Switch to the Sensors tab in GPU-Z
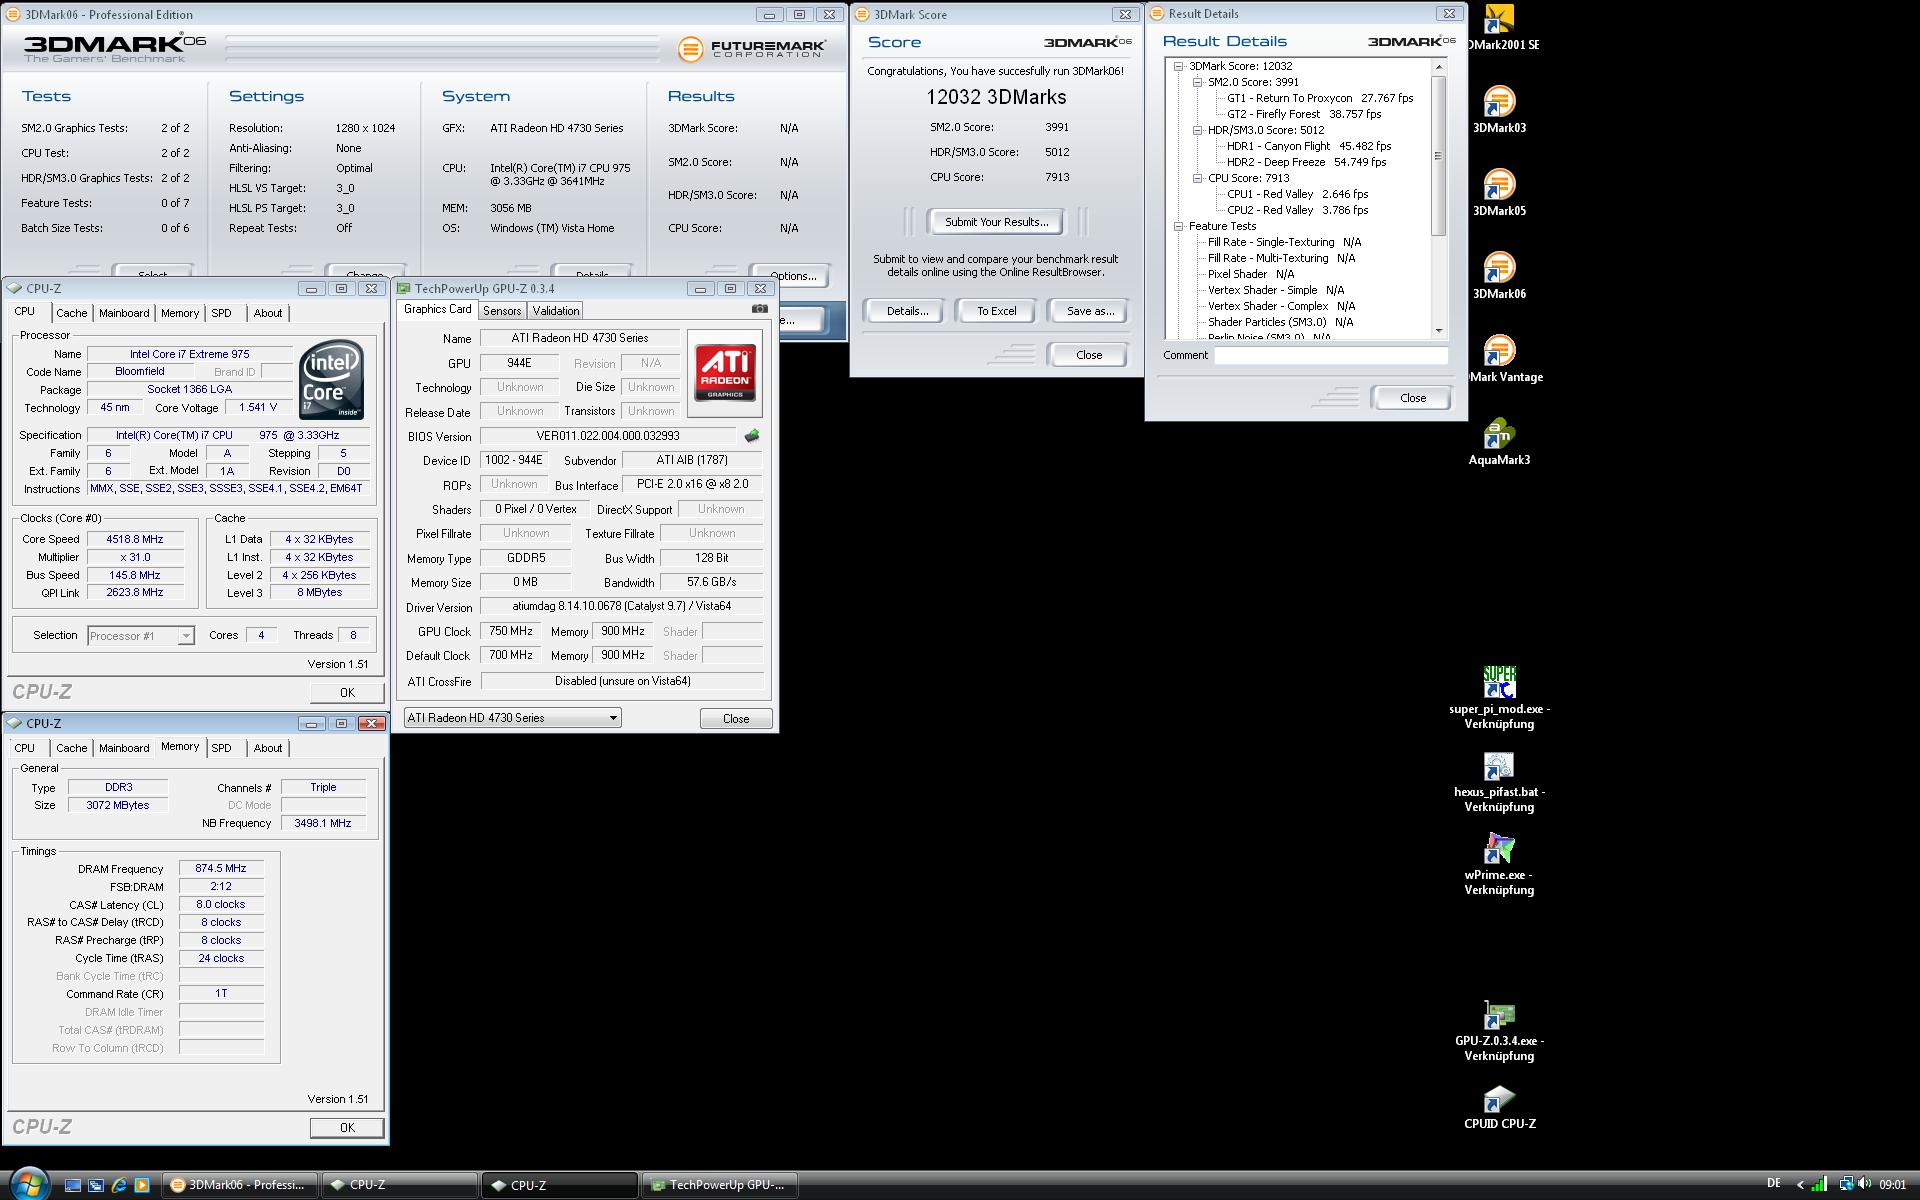This screenshot has width=1920, height=1200. 502,311
